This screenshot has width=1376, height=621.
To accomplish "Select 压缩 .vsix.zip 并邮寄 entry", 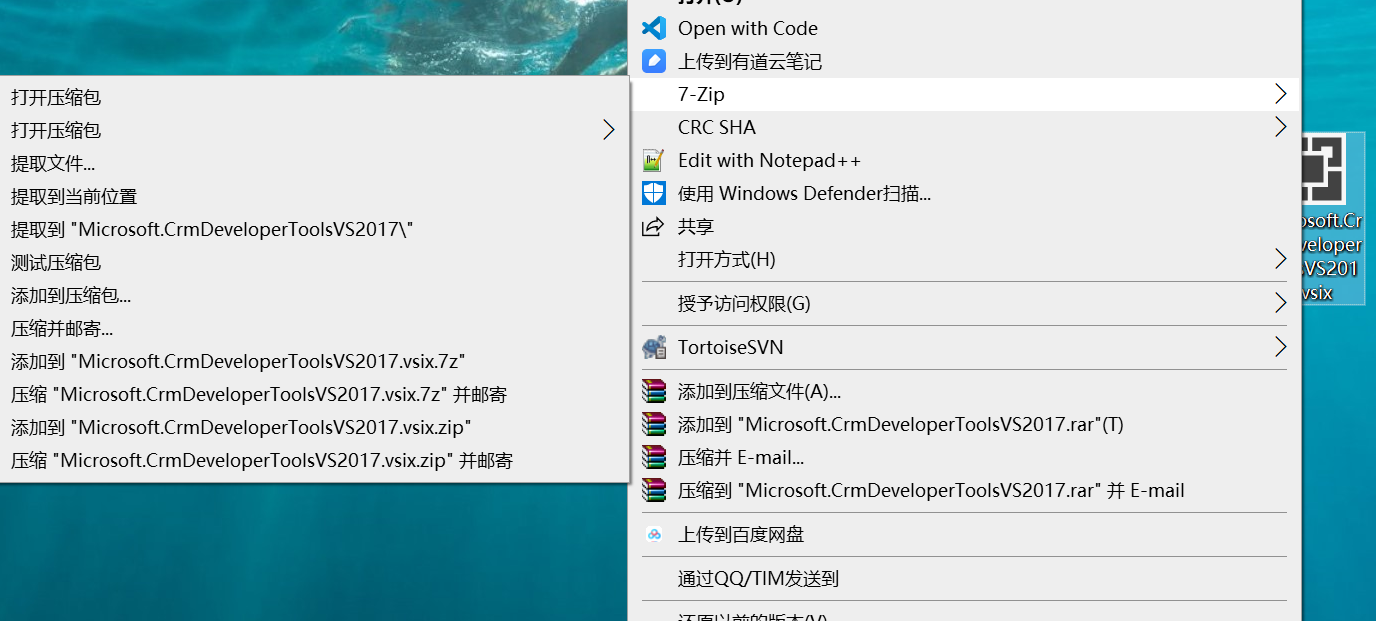I will pyautogui.click(x=314, y=460).
